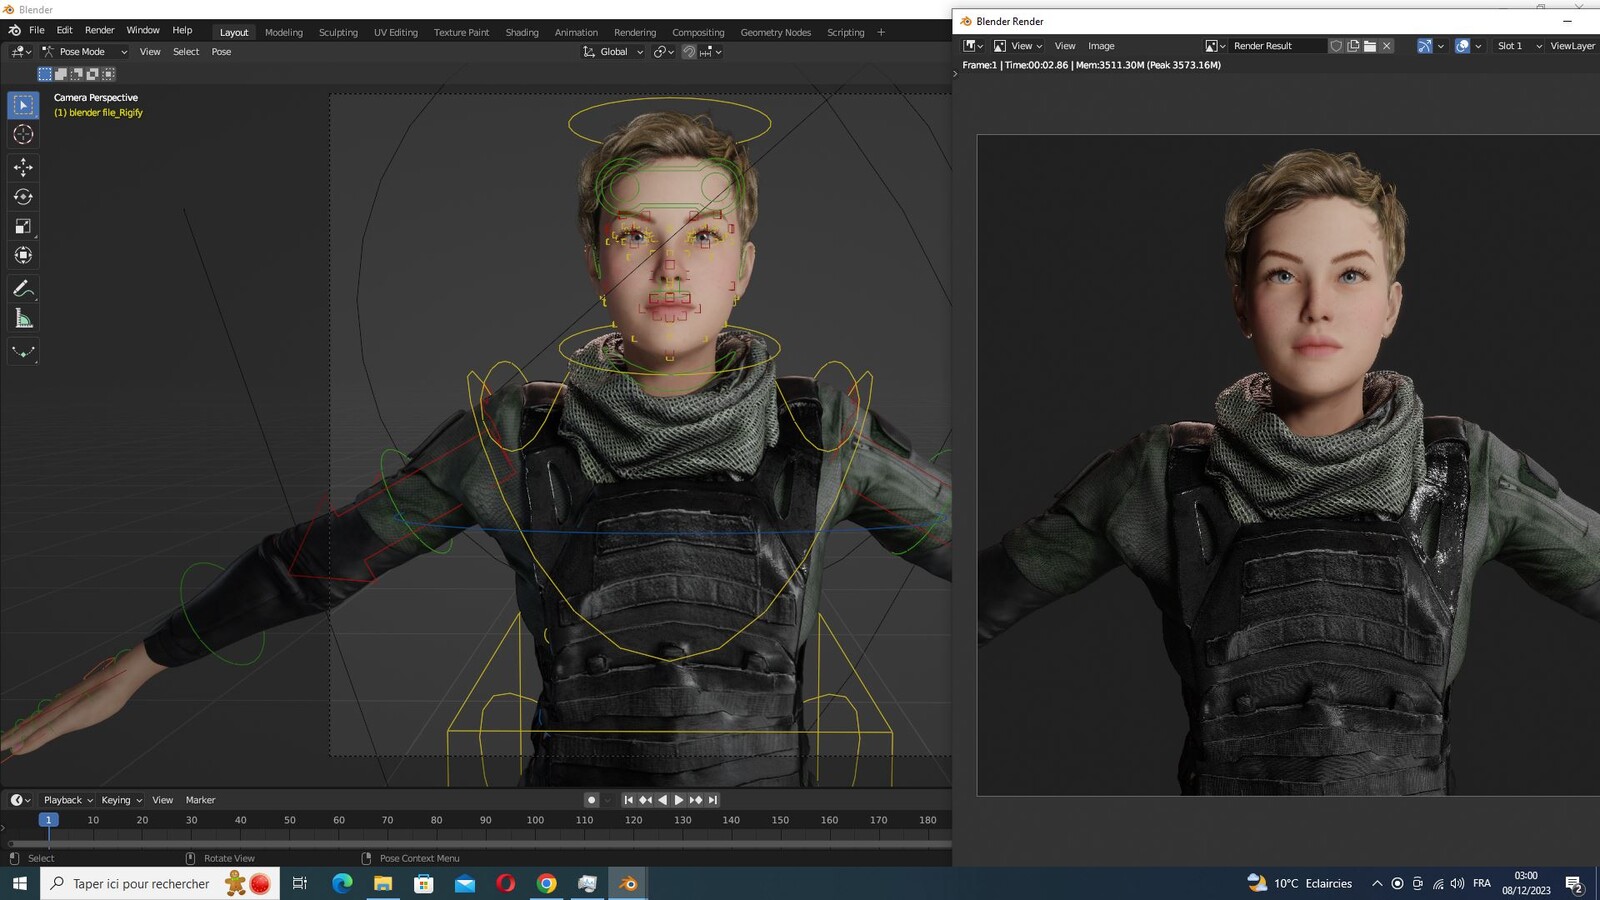Click the new image copy icon
The height and width of the screenshot is (900, 1600).
point(1353,46)
